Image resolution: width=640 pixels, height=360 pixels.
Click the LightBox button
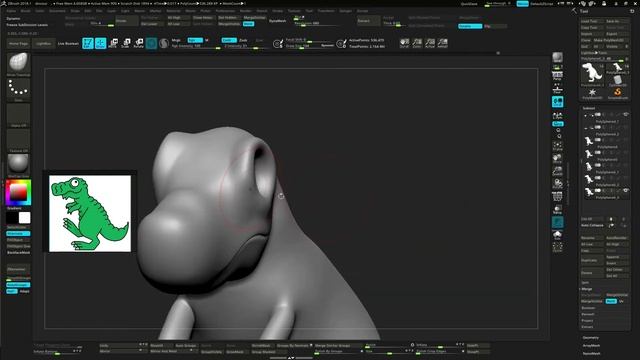(43, 43)
